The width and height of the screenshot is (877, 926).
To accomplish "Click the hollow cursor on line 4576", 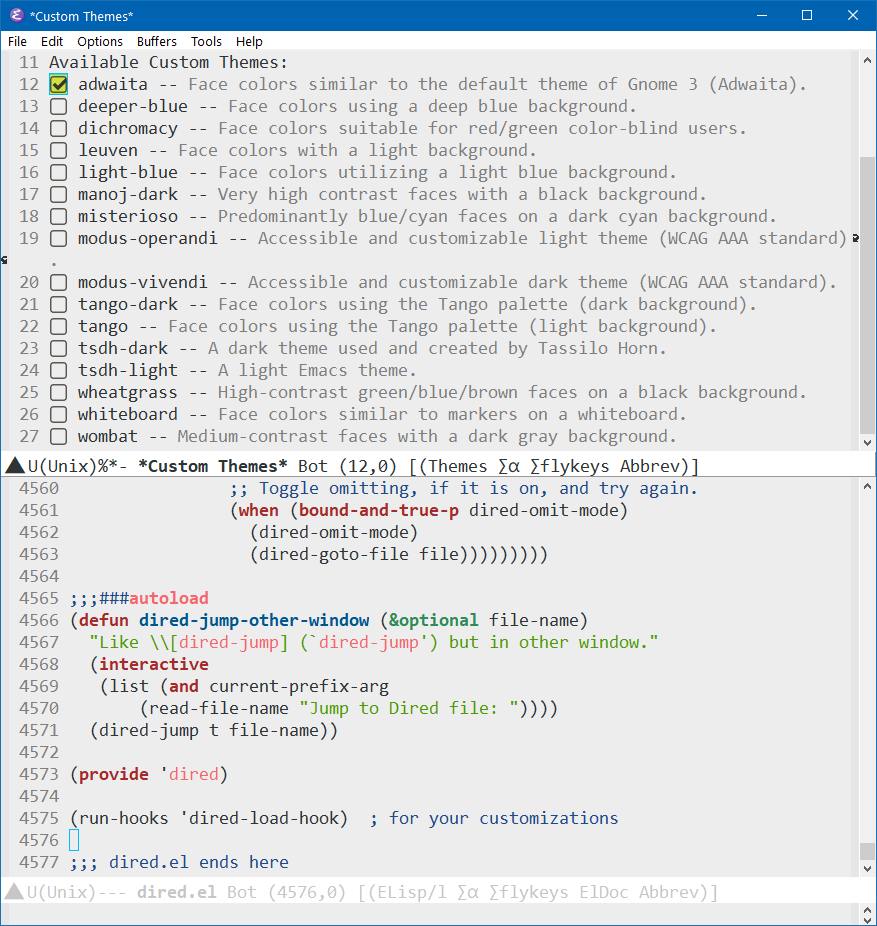I will click(74, 840).
